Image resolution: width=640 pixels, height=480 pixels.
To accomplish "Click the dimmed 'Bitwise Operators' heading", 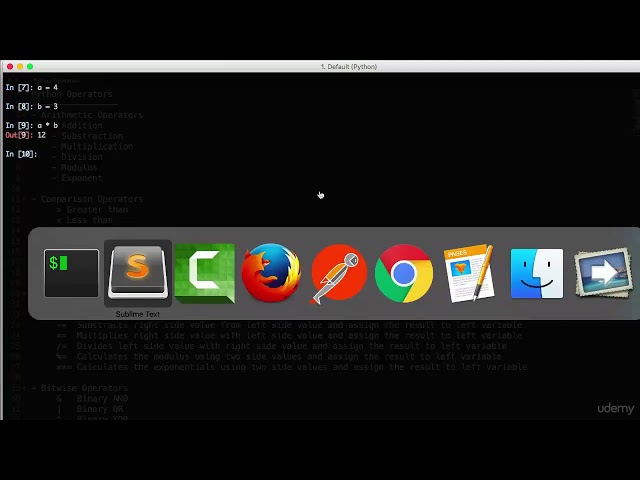I will pyautogui.click(x=84, y=388).
